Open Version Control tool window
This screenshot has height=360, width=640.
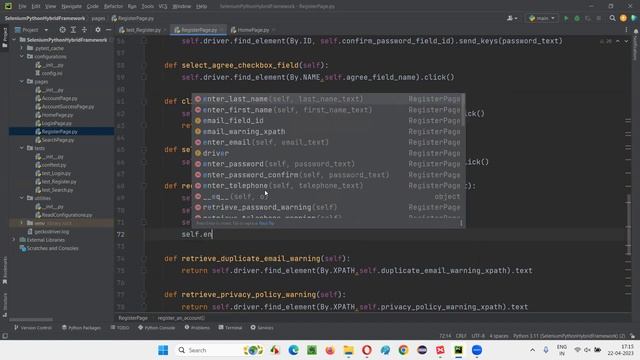(x=33, y=327)
